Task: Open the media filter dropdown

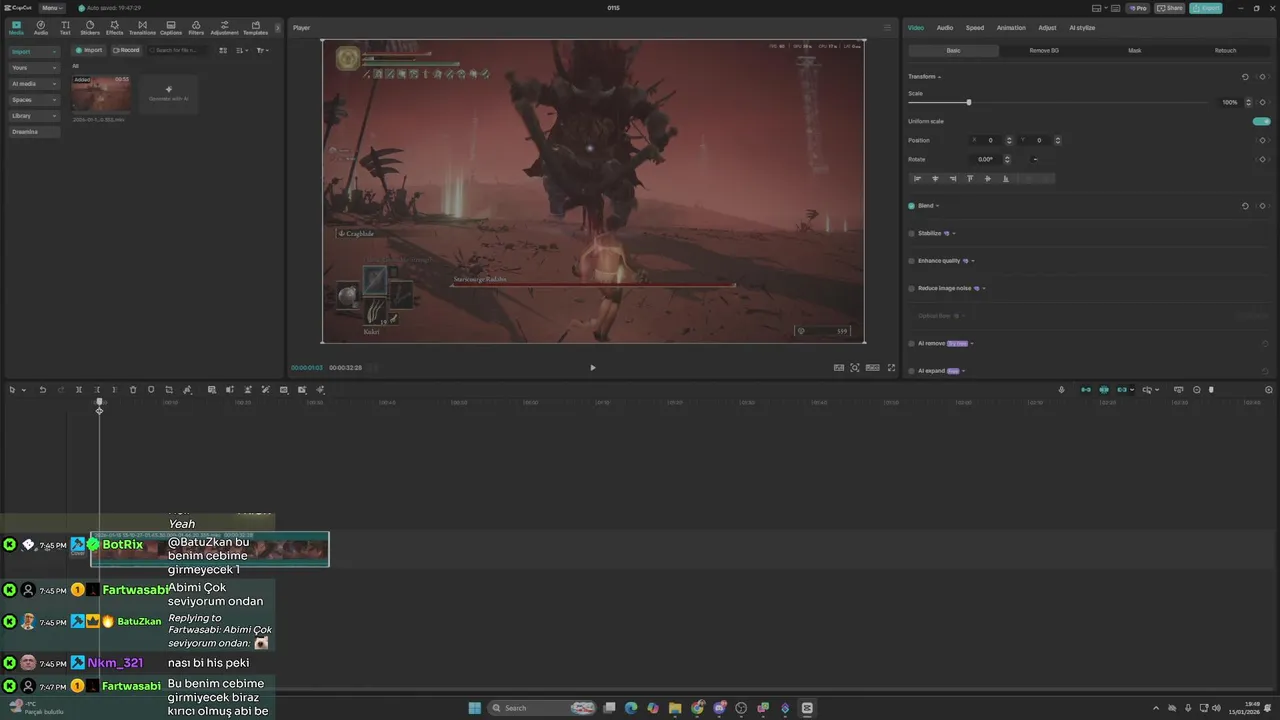Action: click(x=262, y=50)
